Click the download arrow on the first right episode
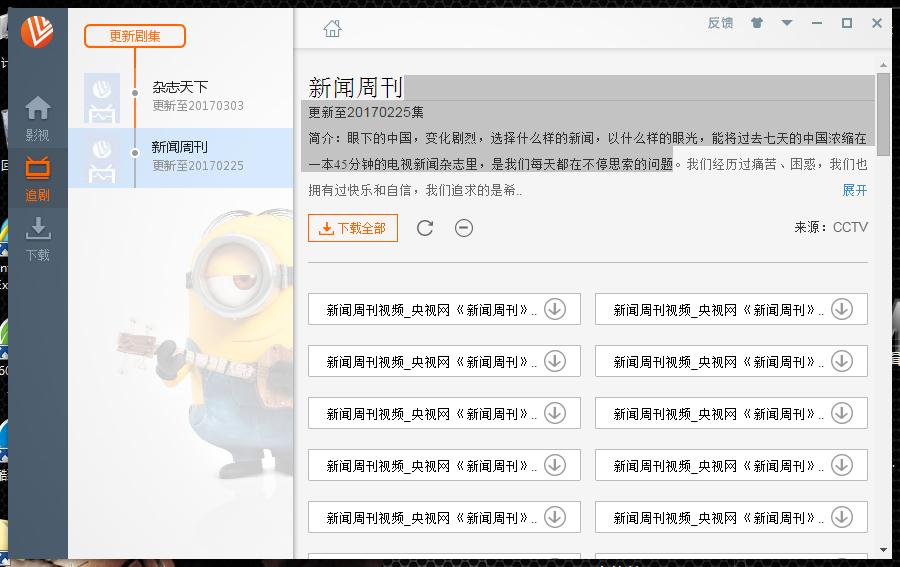This screenshot has height=567, width=900. coord(842,309)
